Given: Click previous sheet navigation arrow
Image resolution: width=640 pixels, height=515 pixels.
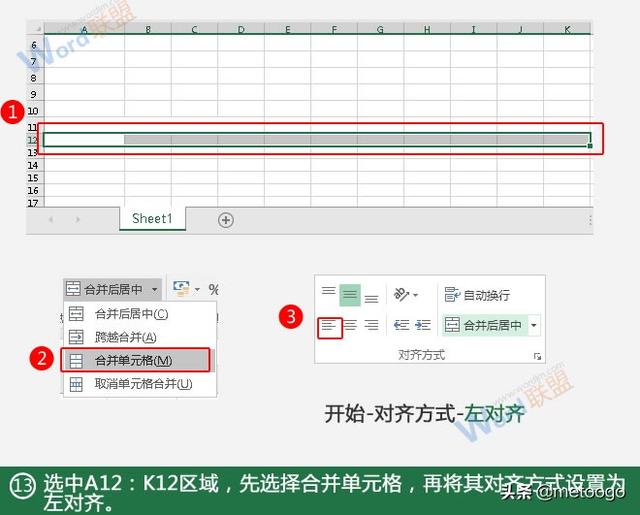Looking at the screenshot, I should pyautogui.click(x=51, y=220).
